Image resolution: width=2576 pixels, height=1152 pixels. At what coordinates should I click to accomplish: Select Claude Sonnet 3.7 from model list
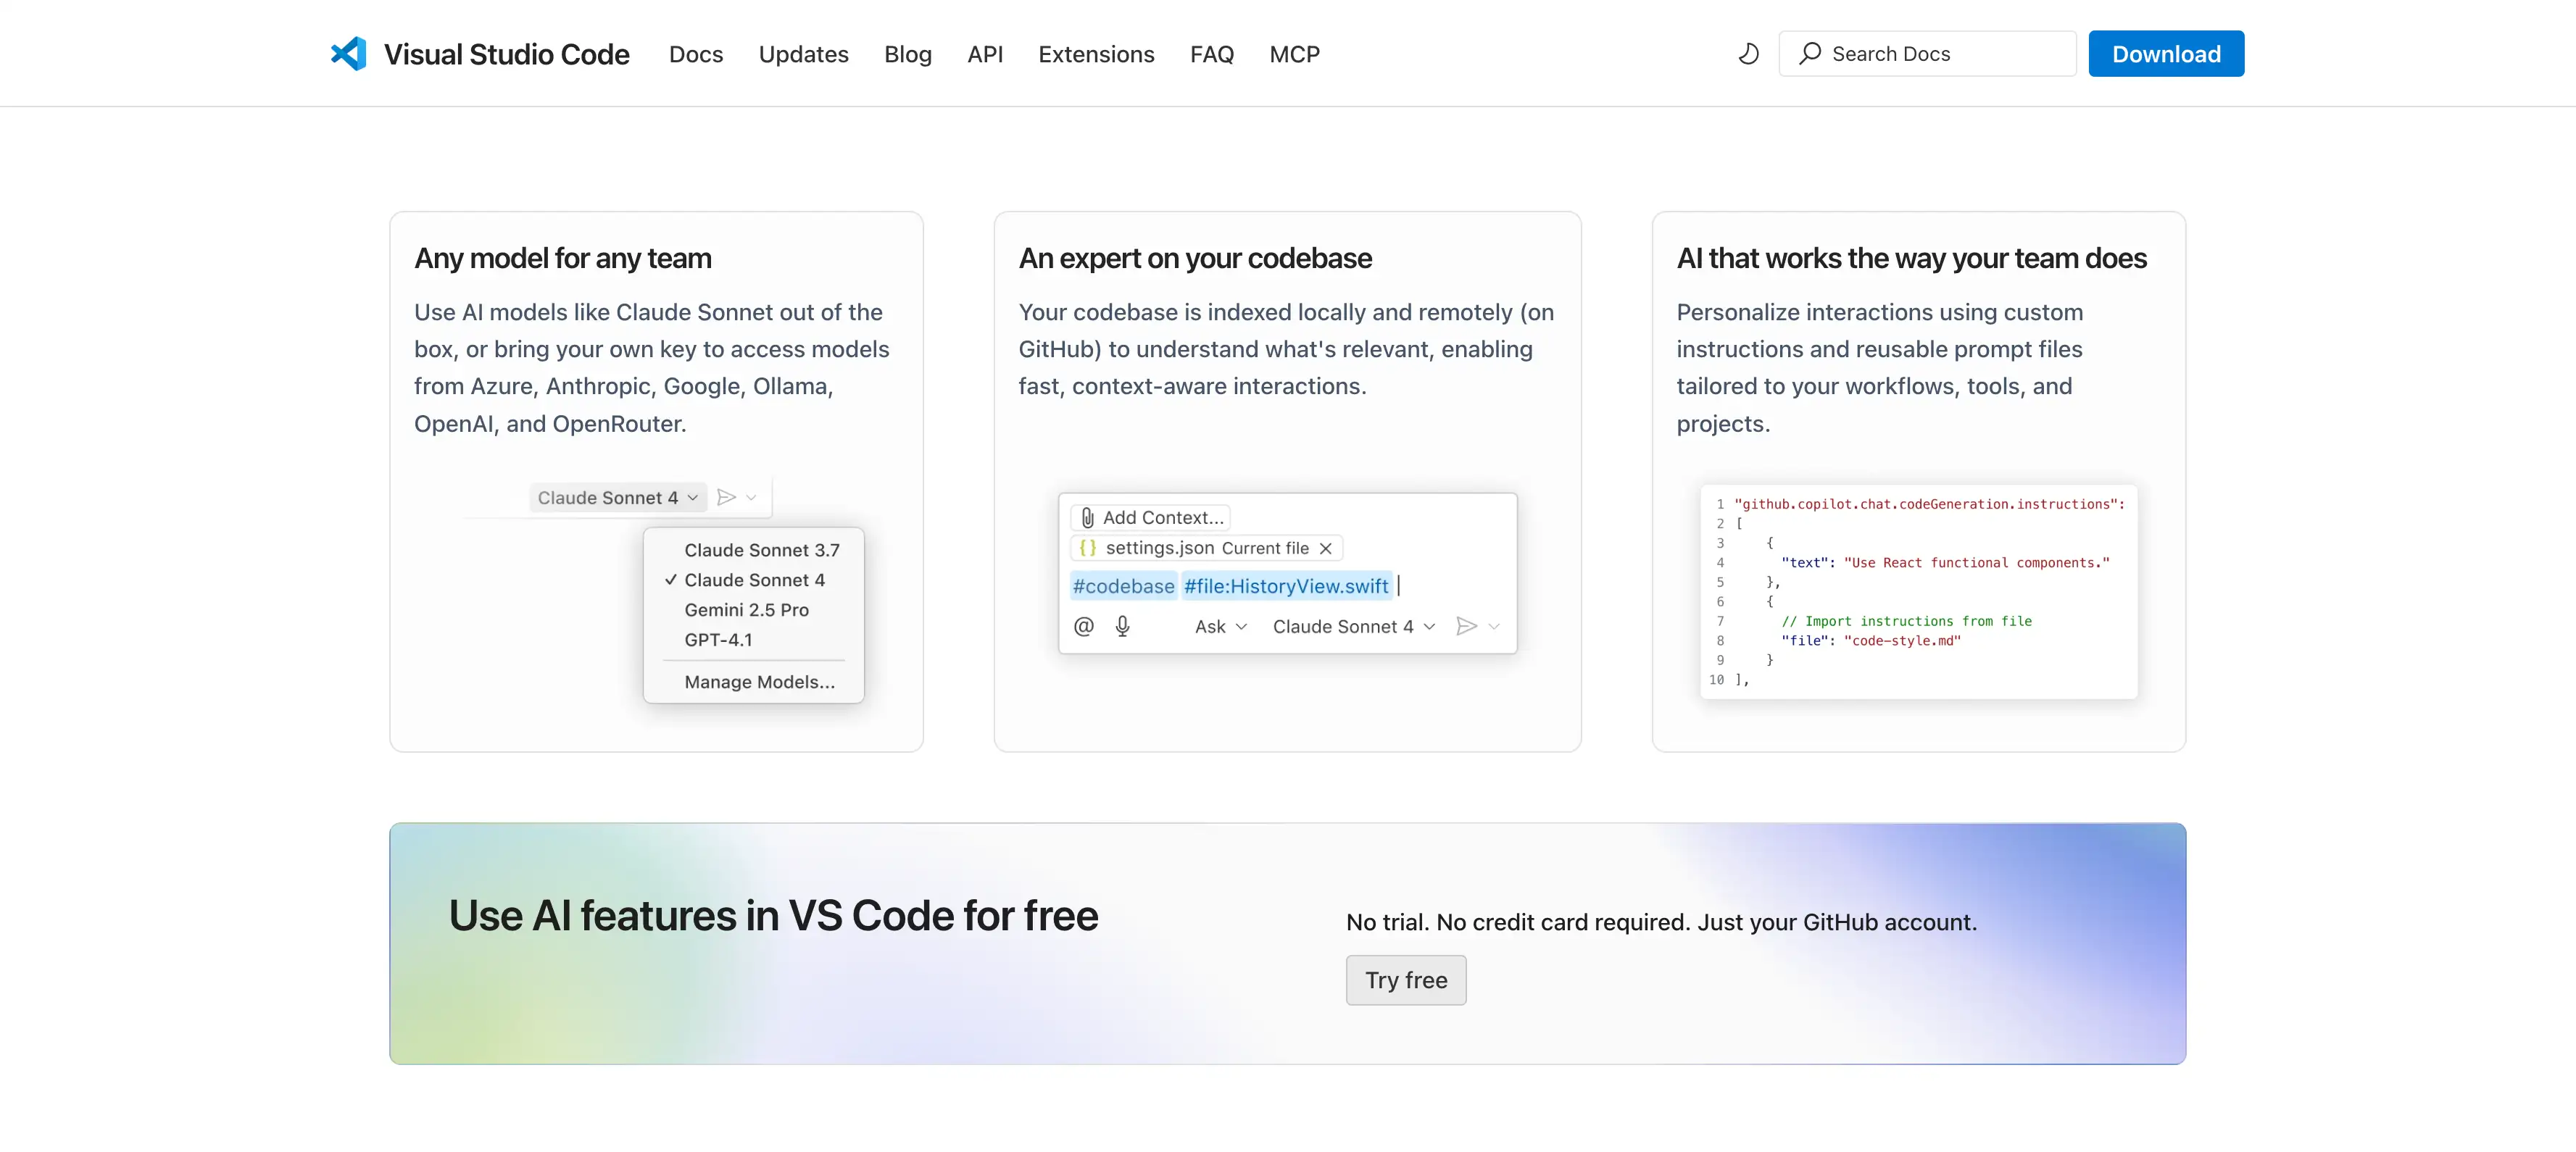(761, 550)
